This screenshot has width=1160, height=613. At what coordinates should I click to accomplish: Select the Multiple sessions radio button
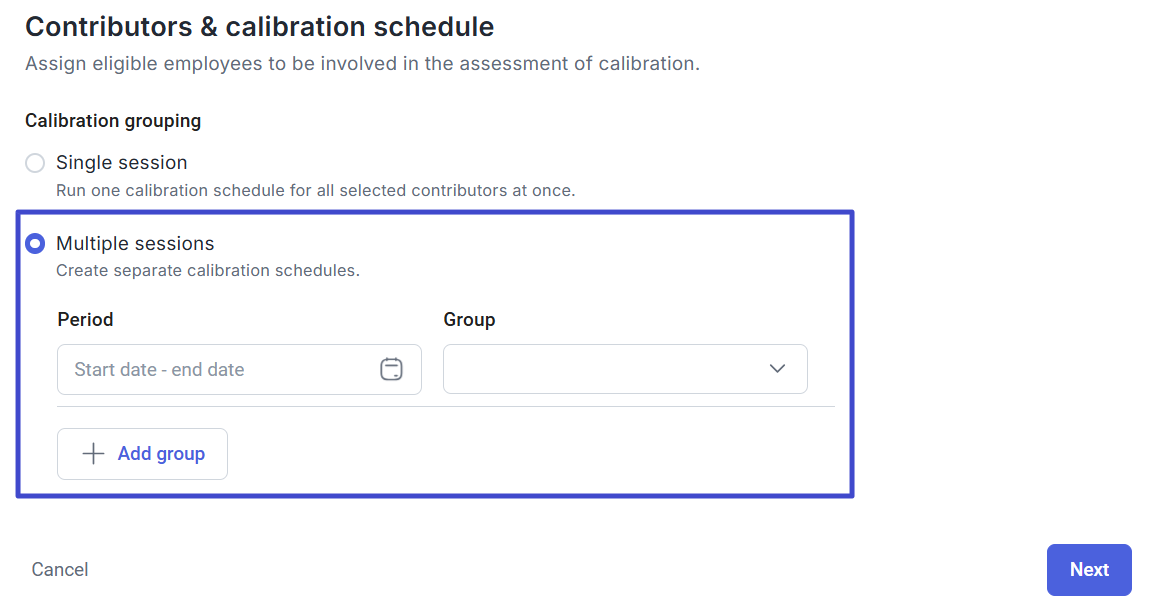[x=35, y=244]
